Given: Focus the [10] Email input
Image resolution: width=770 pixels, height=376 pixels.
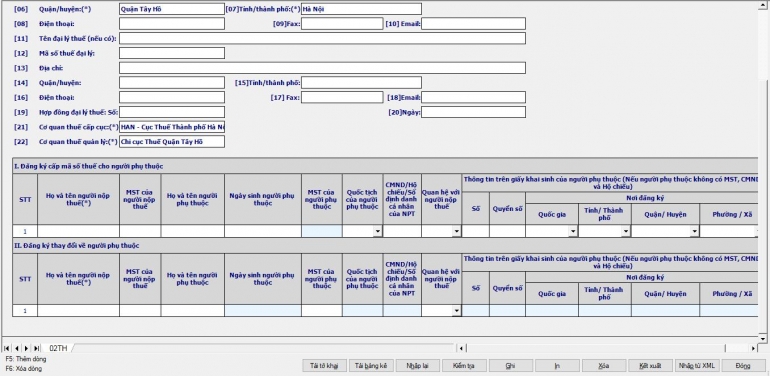Looking at the screenshot, I should pyautogui.click(x=473, y=24).
